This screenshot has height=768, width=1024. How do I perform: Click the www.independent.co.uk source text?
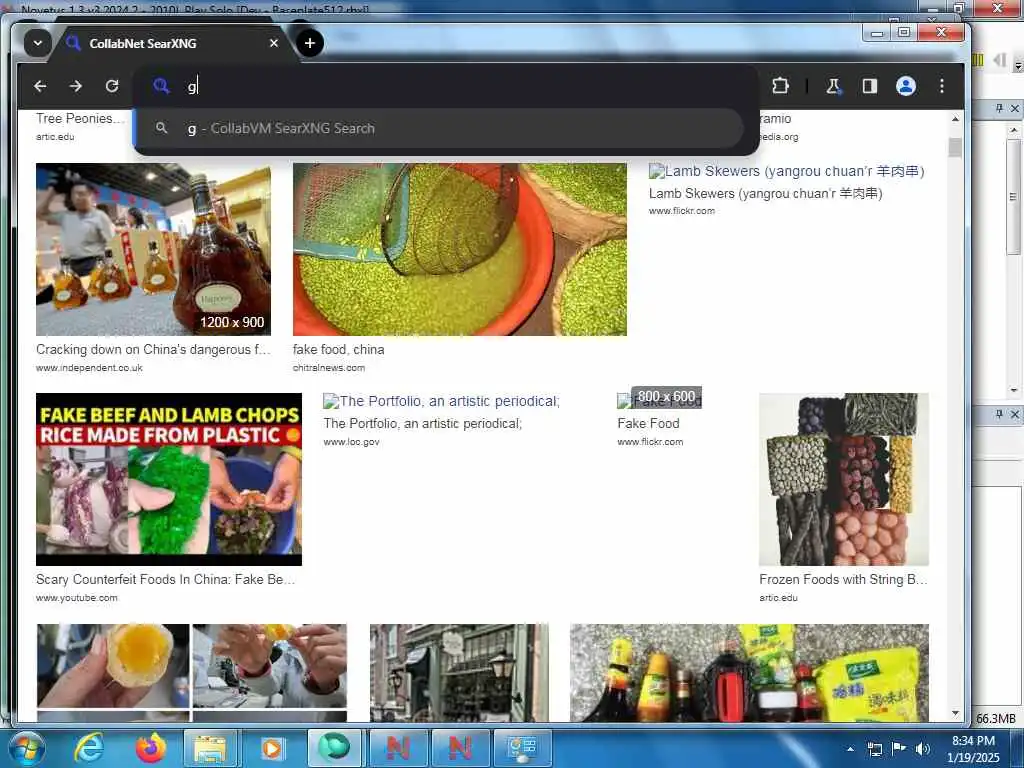(89, 368)
